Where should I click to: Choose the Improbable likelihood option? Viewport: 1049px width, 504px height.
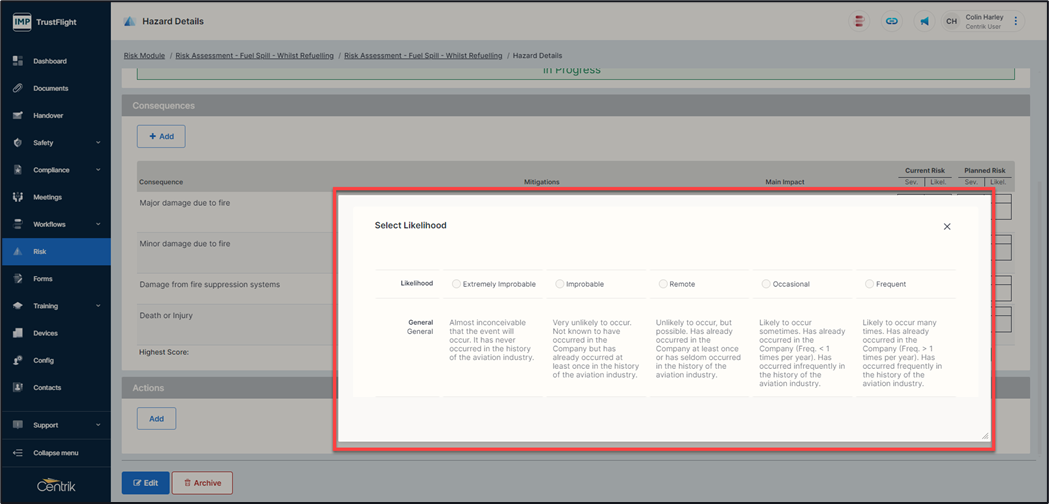tap(560, 284)
